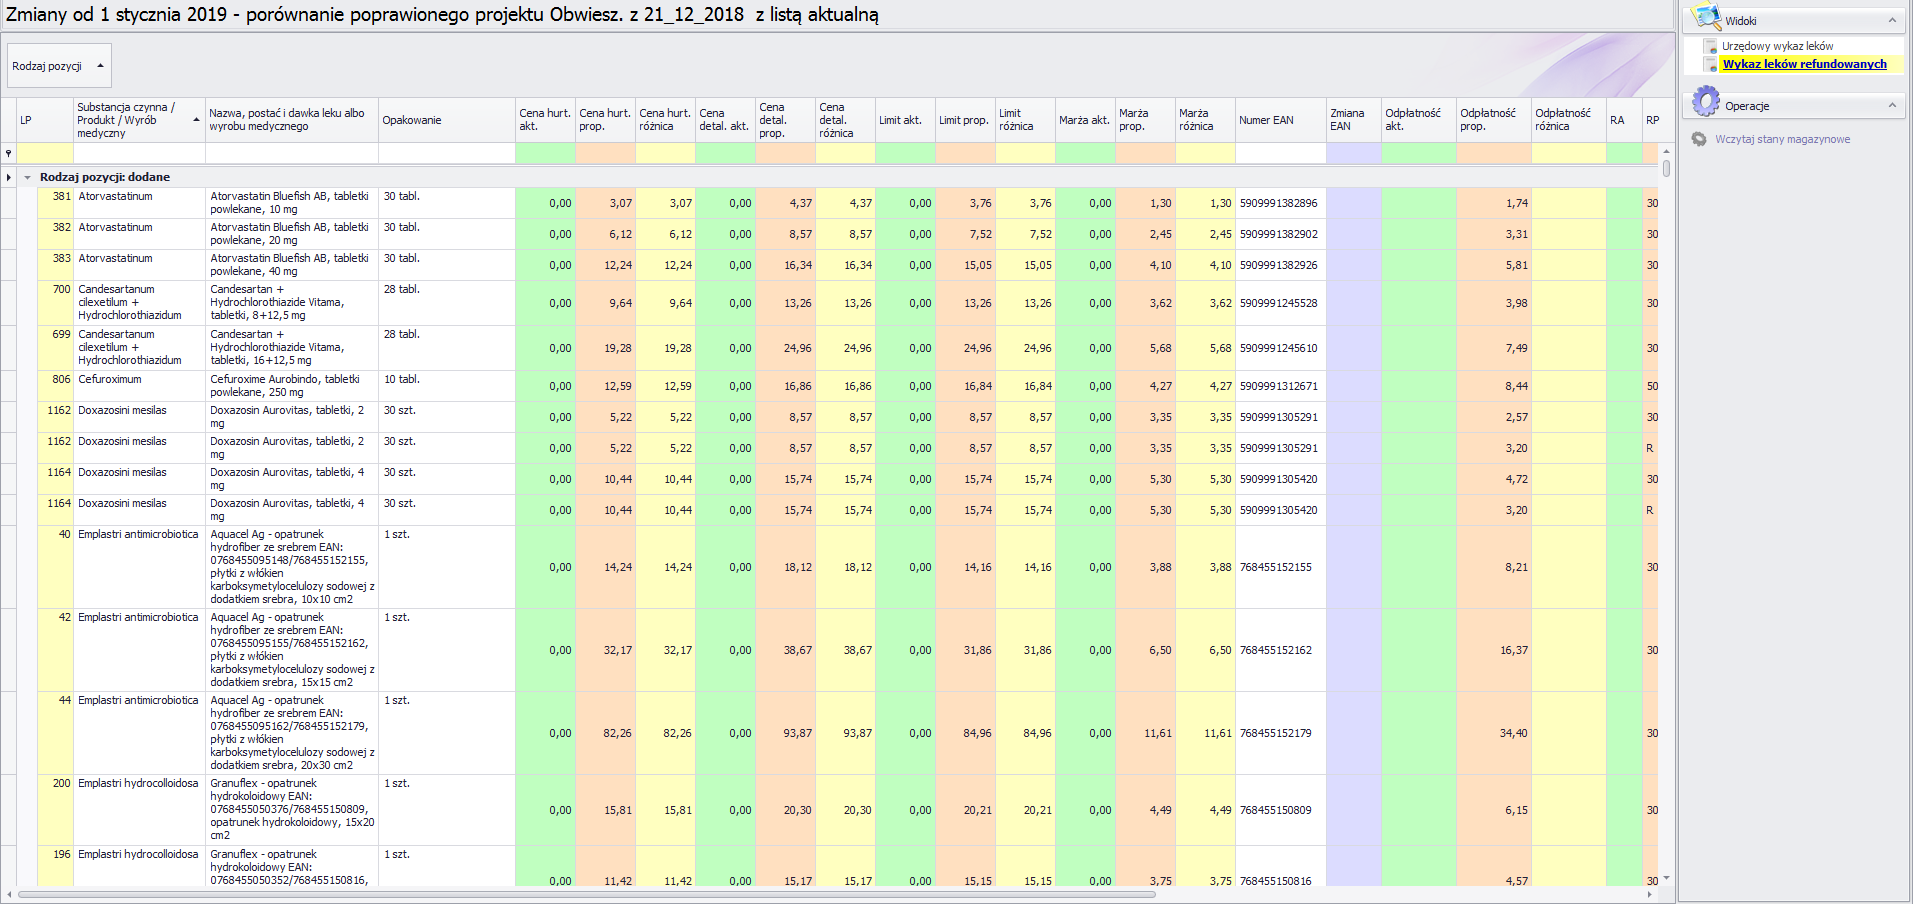Click the Numer EAN column header

(x=1266, y=120)
